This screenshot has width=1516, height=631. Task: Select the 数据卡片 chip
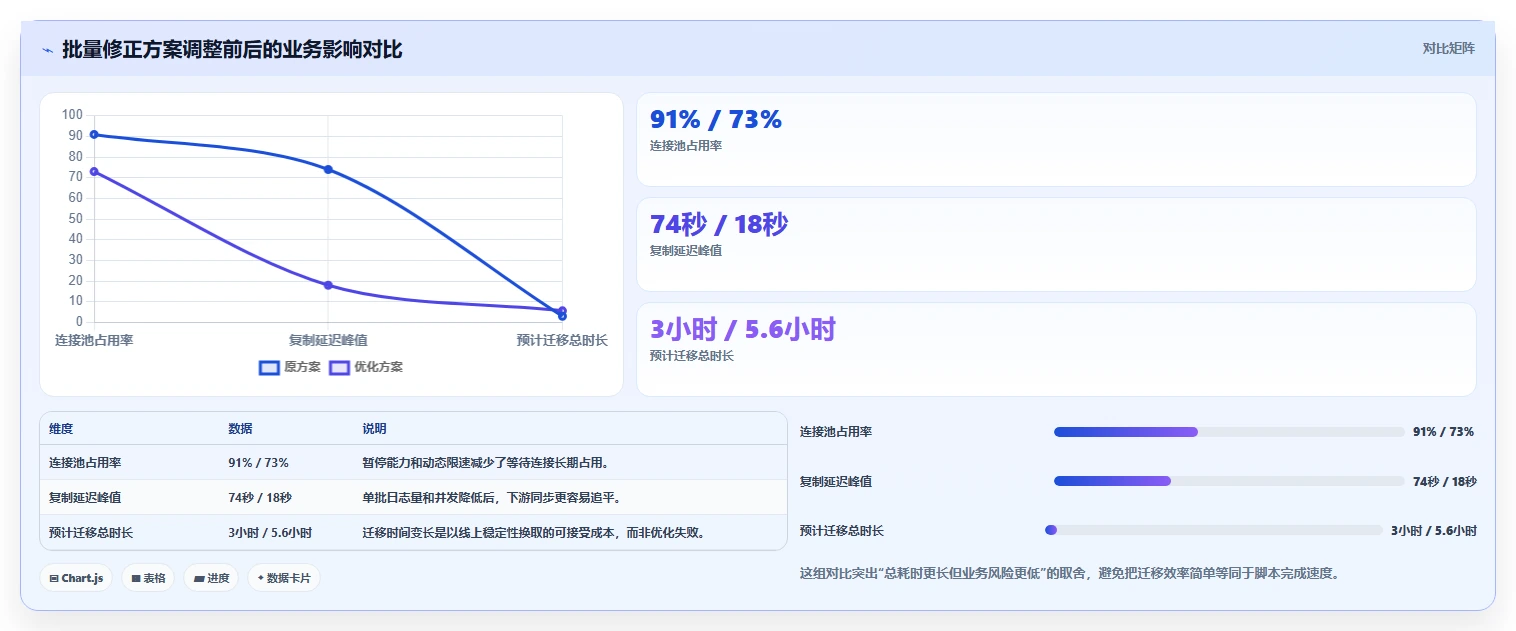click(284, 578)
